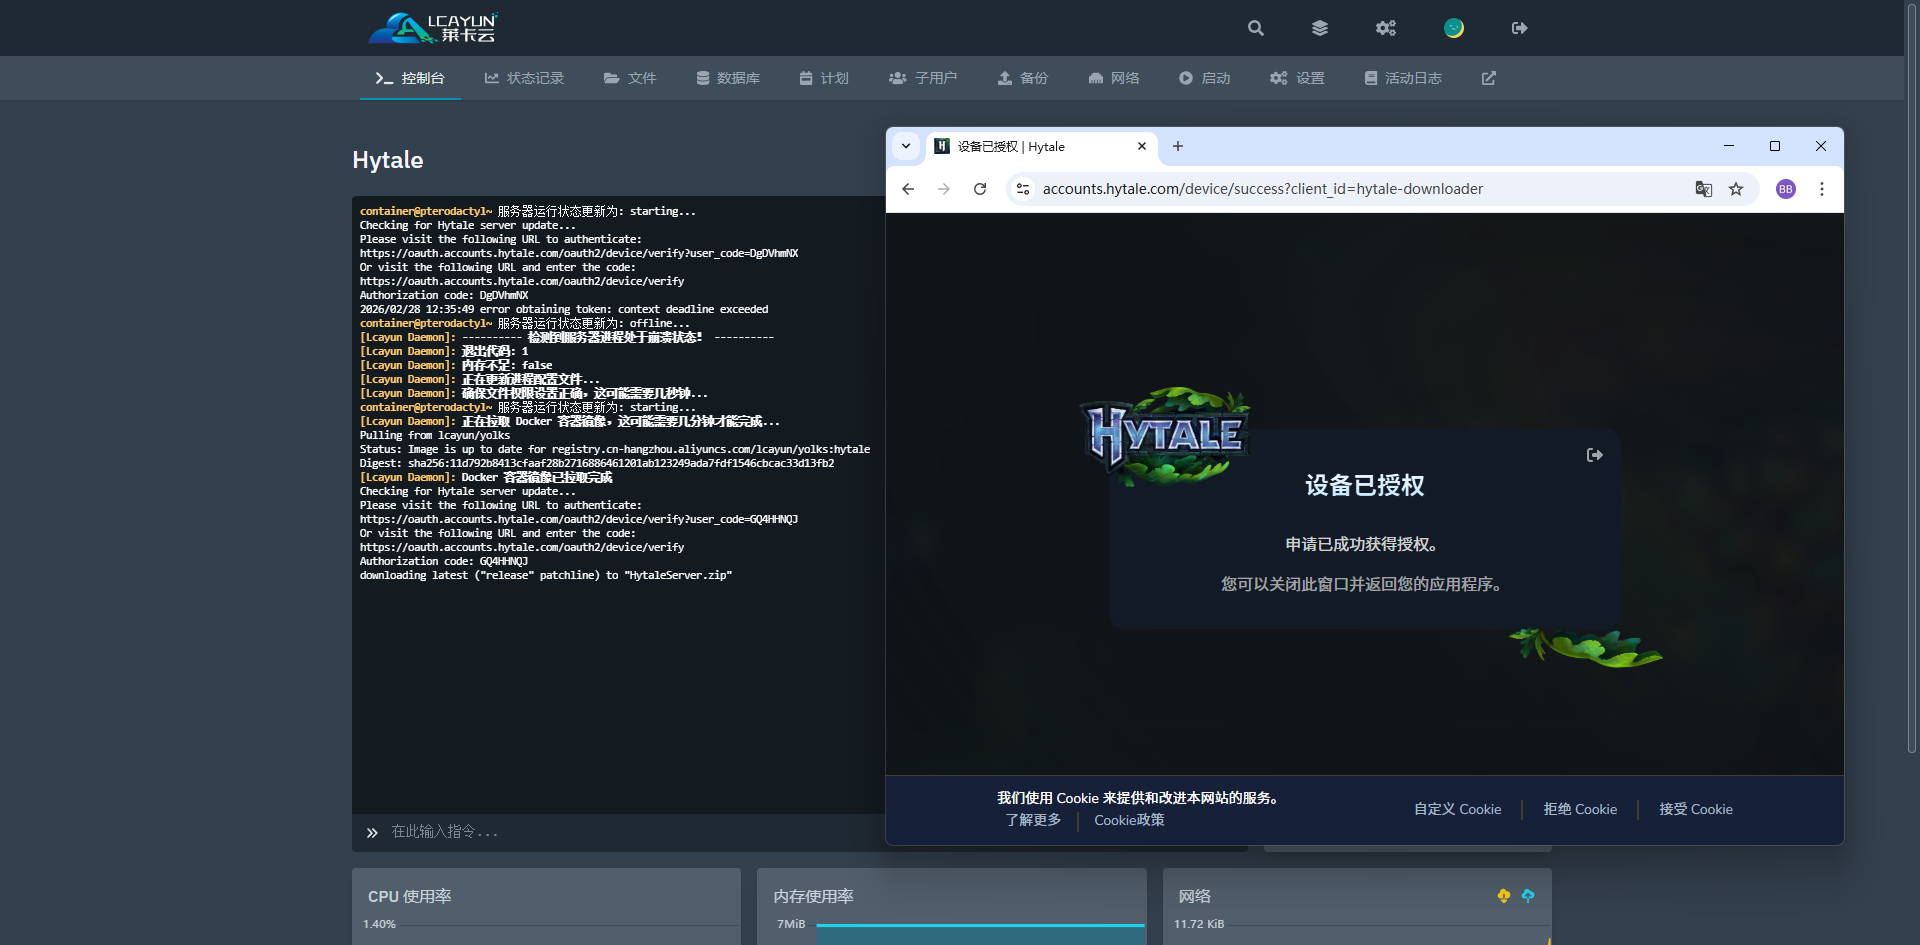Screen dimensions: 1920x945
Task: Reload the Hytale authorization page
Action: click(980, 189)
